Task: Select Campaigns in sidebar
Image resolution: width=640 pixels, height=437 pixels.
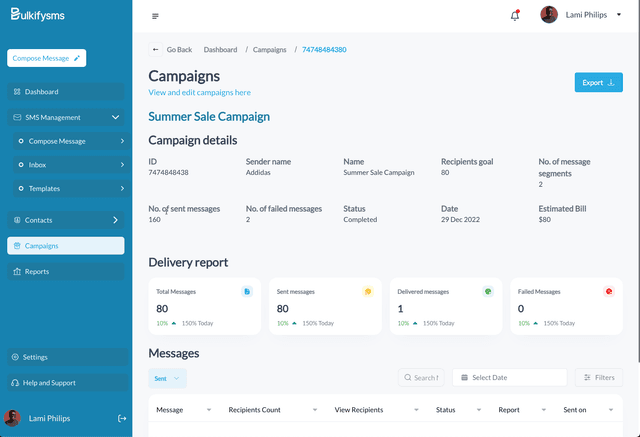Action: 66,246
